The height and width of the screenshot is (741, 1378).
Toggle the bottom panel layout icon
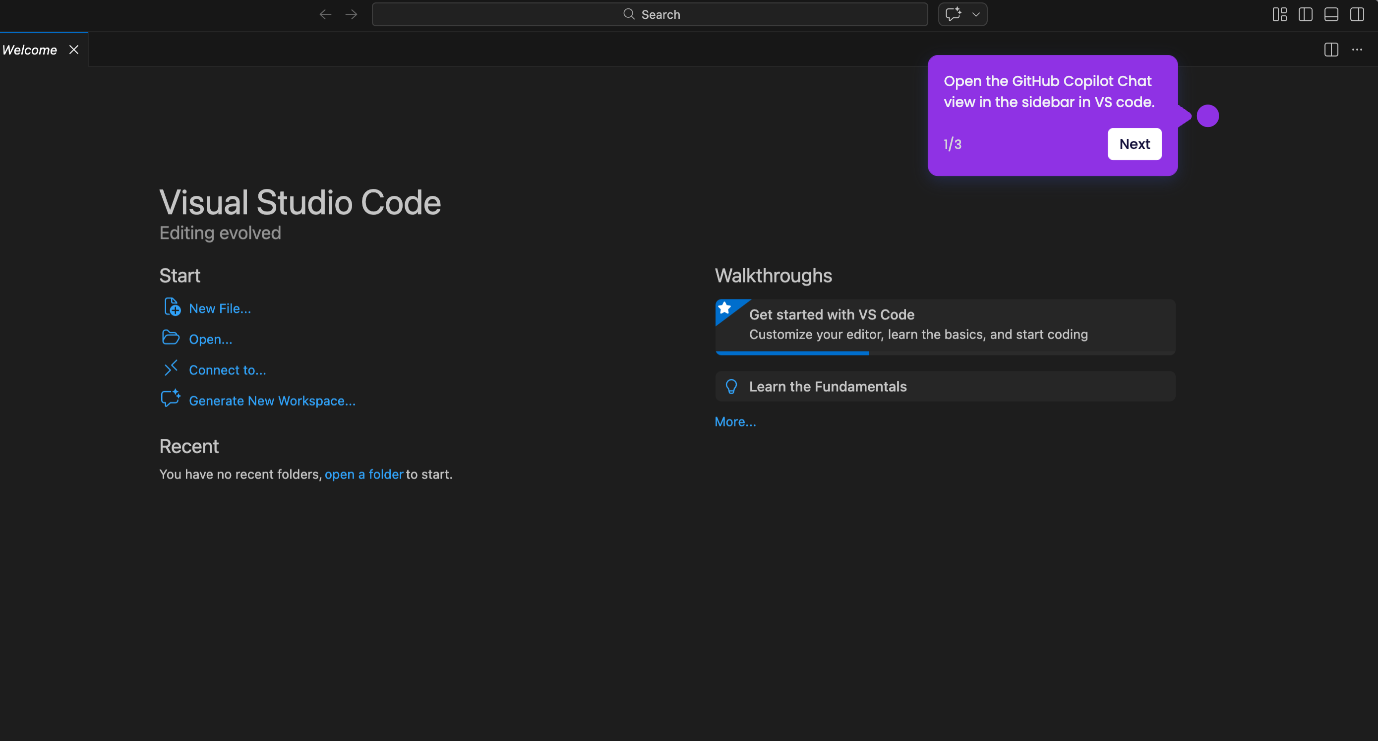coord(1331,14)
